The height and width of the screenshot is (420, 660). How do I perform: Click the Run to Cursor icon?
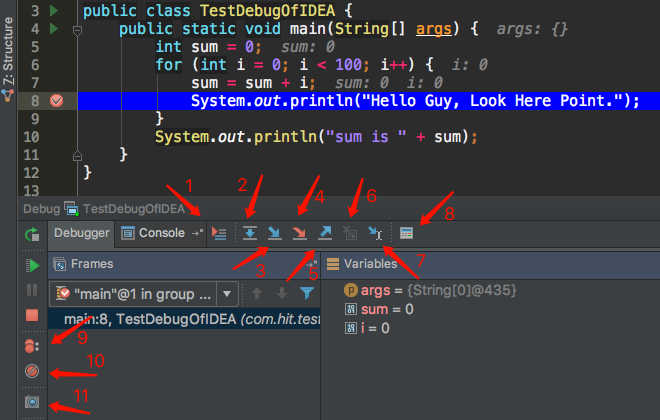[375, 233]
